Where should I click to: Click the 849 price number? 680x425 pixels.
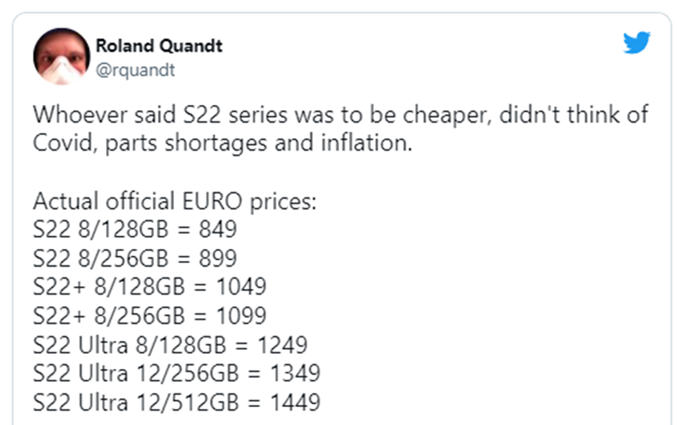pyautogui.click(x=218, y=229)
